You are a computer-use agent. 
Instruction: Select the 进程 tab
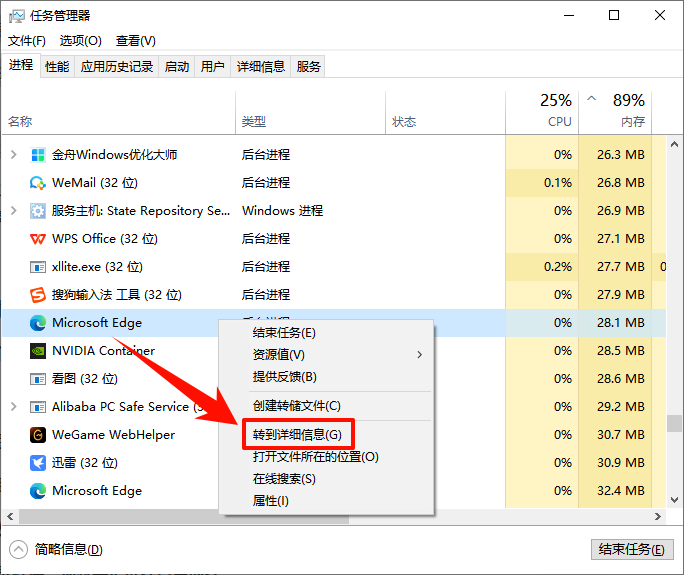21,65
